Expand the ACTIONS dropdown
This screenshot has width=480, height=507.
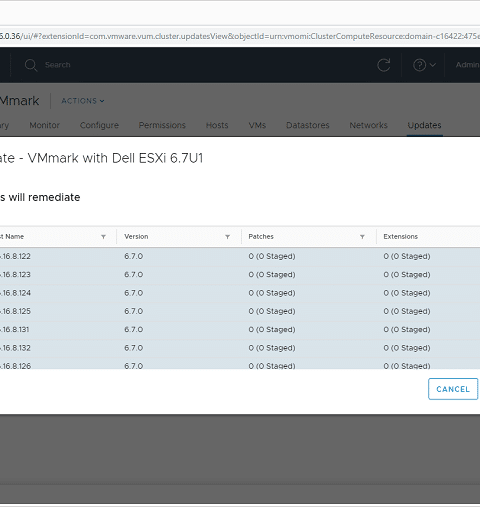pyautogui.click(x=83, y=101)
